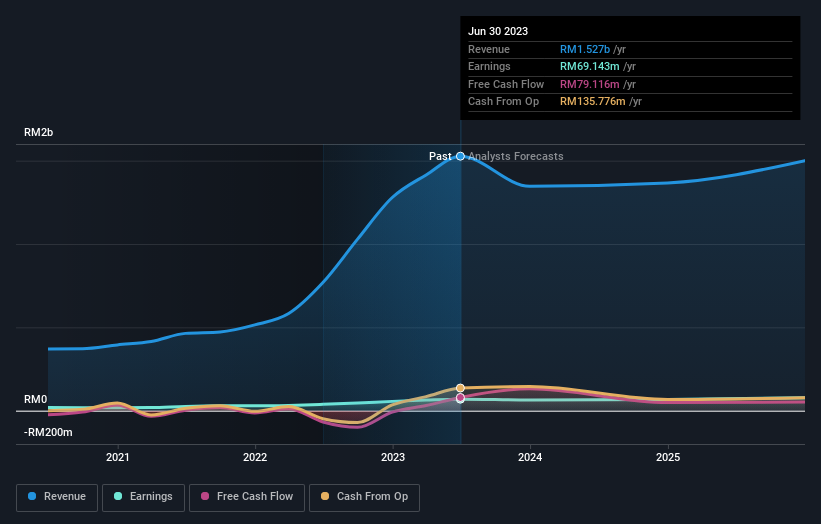Viewport: 821px width, 524px height.
Task: Click the 2024 x-axis label
Action: point(530,458)
